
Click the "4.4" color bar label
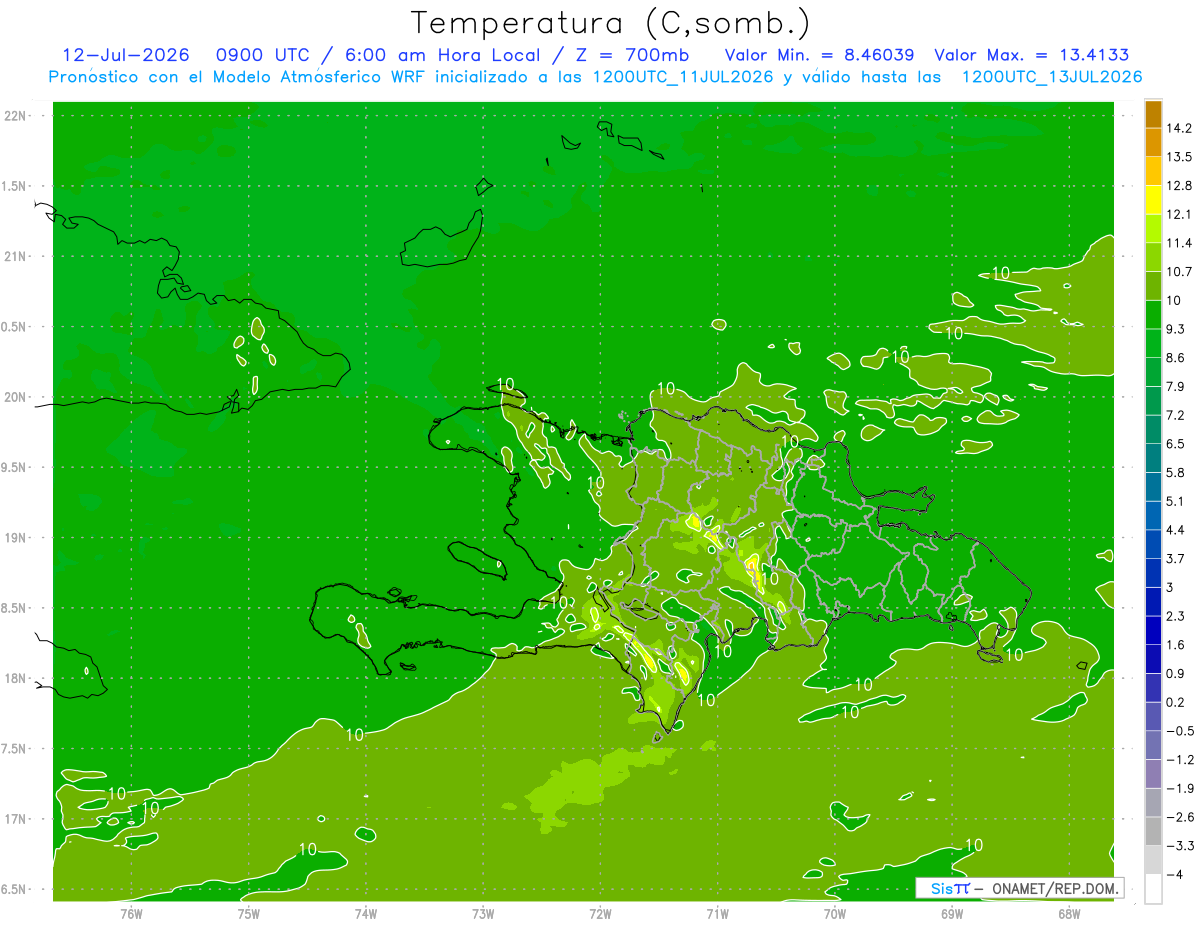pyautogui.click(x=1175, y=530)
